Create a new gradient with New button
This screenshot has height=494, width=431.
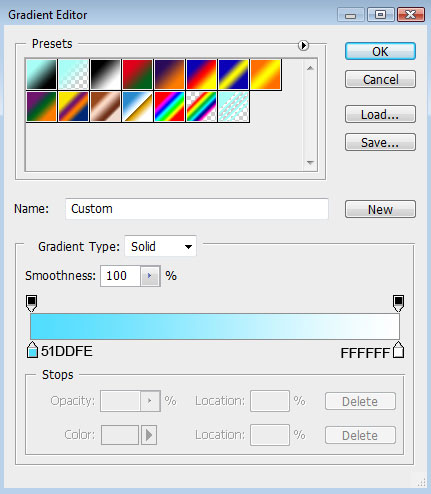tap(380, 209)
